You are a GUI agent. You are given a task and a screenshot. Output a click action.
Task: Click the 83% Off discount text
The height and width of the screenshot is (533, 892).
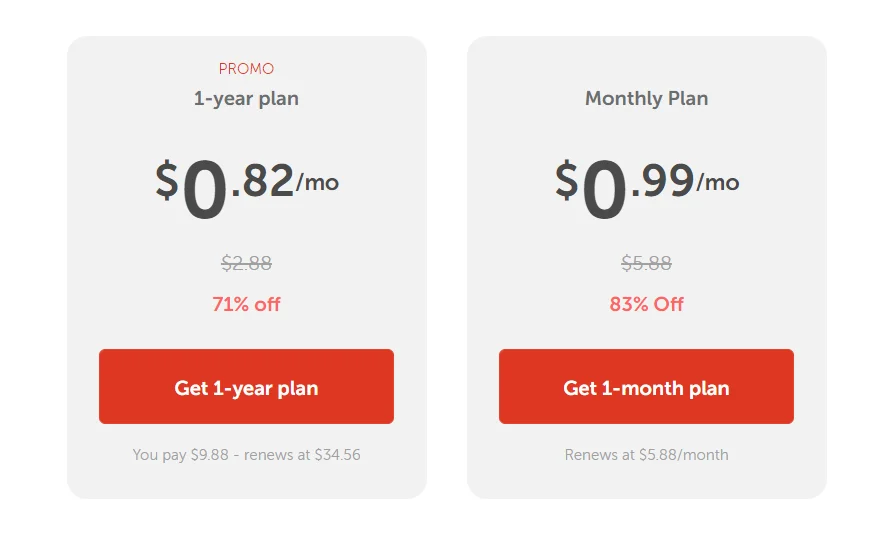(x=646, y=304)
